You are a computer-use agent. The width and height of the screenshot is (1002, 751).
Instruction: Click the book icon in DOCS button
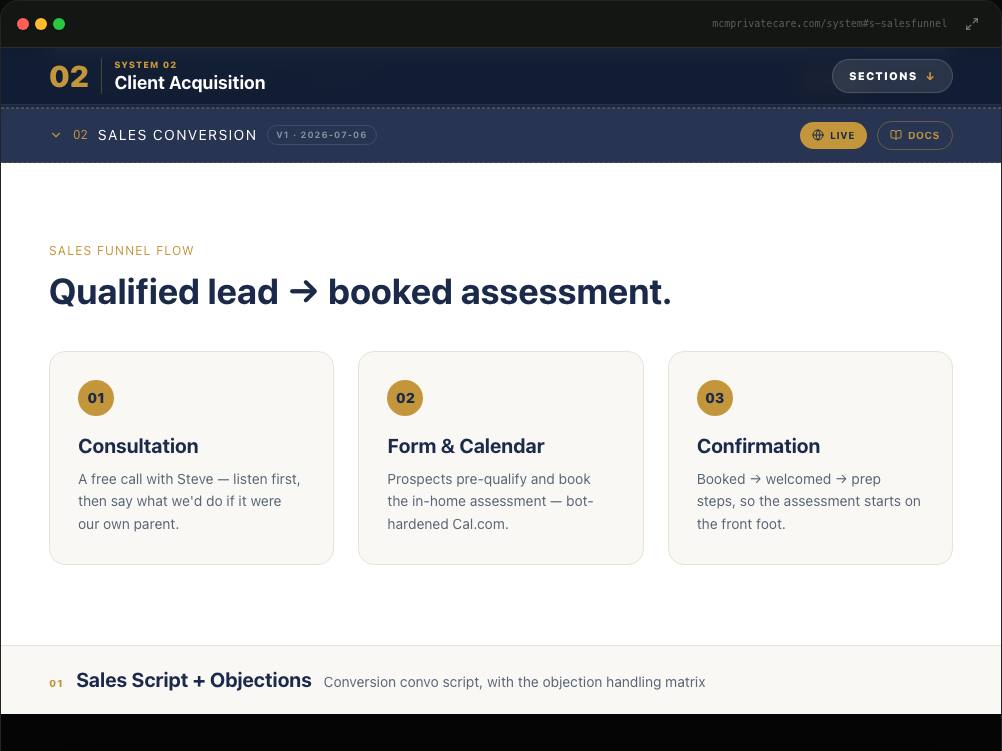896,135
